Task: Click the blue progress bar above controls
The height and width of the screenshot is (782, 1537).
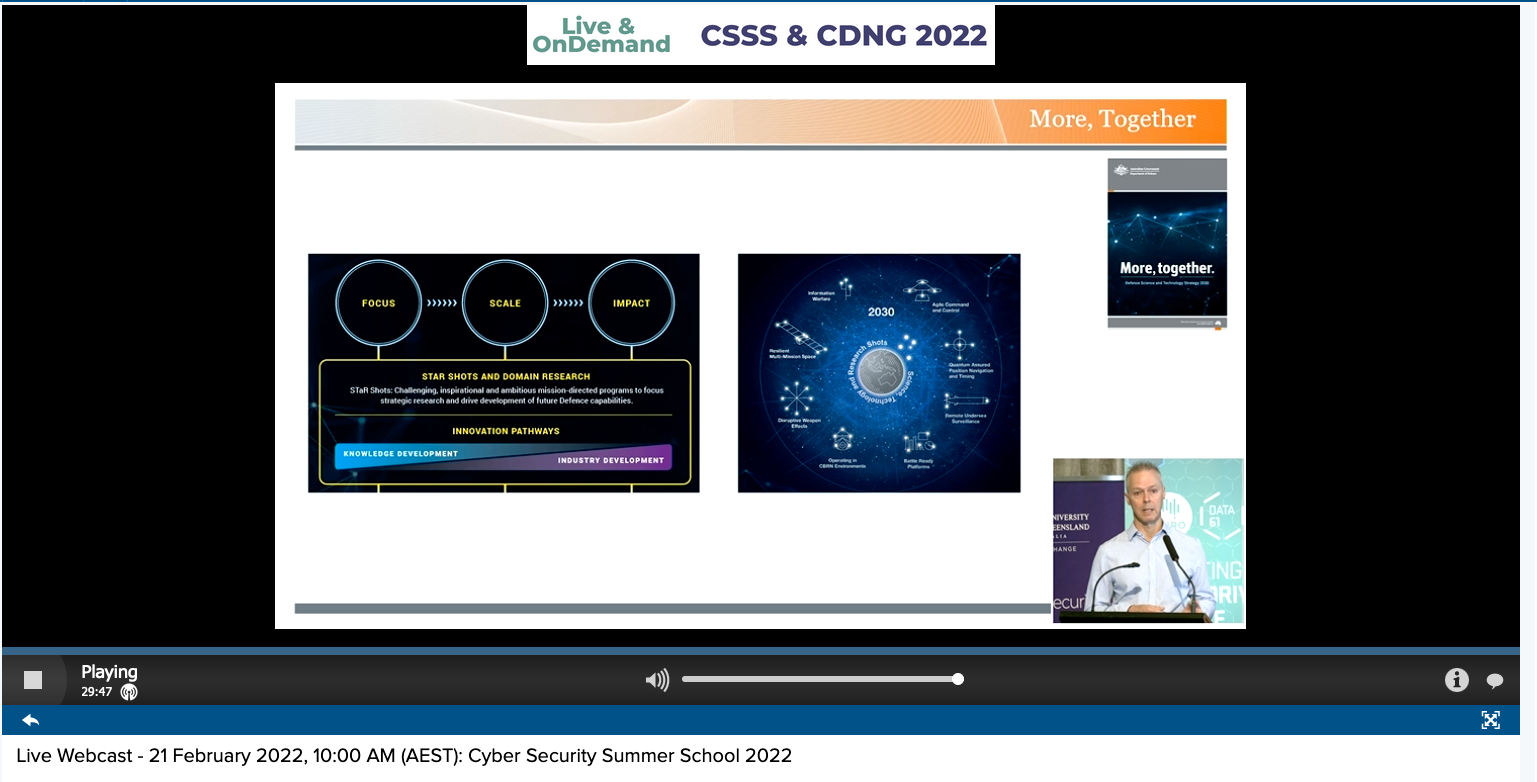Action: pos(760,651)
